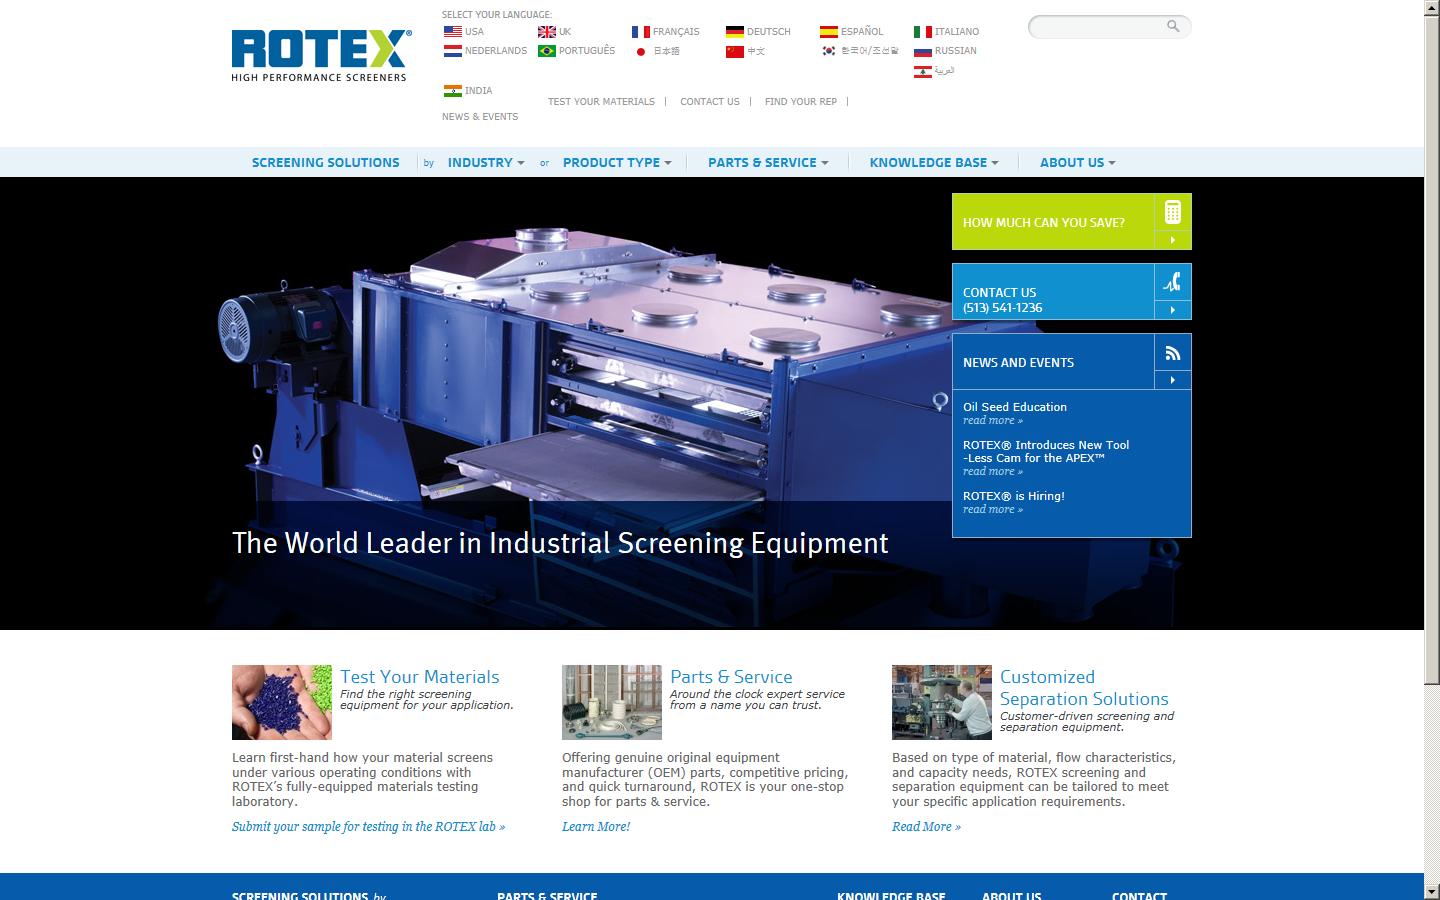Go to SCREENING SOLUTIONS navigation item
Viewport: 1440px width, 900px height.
[325, 162]
